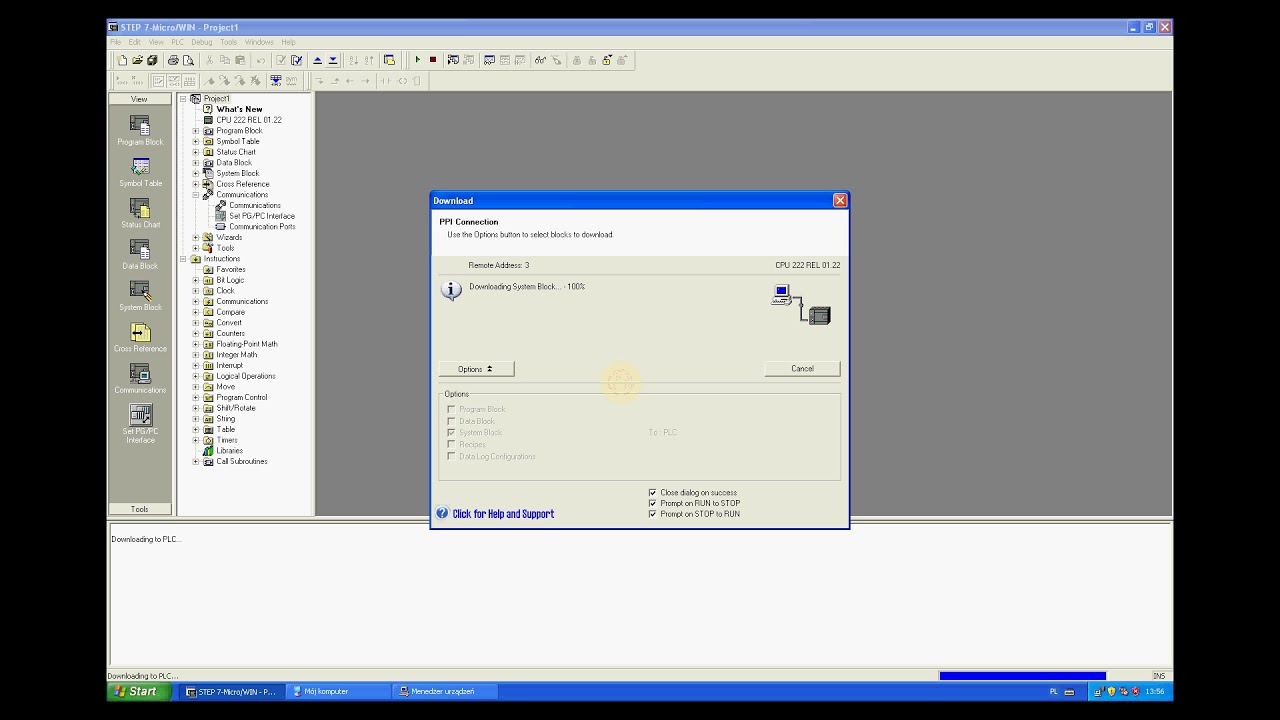This screenshot has height=720, width=1280.
Task: Click the Download toolbar icon
Action: tap(333, 60)
